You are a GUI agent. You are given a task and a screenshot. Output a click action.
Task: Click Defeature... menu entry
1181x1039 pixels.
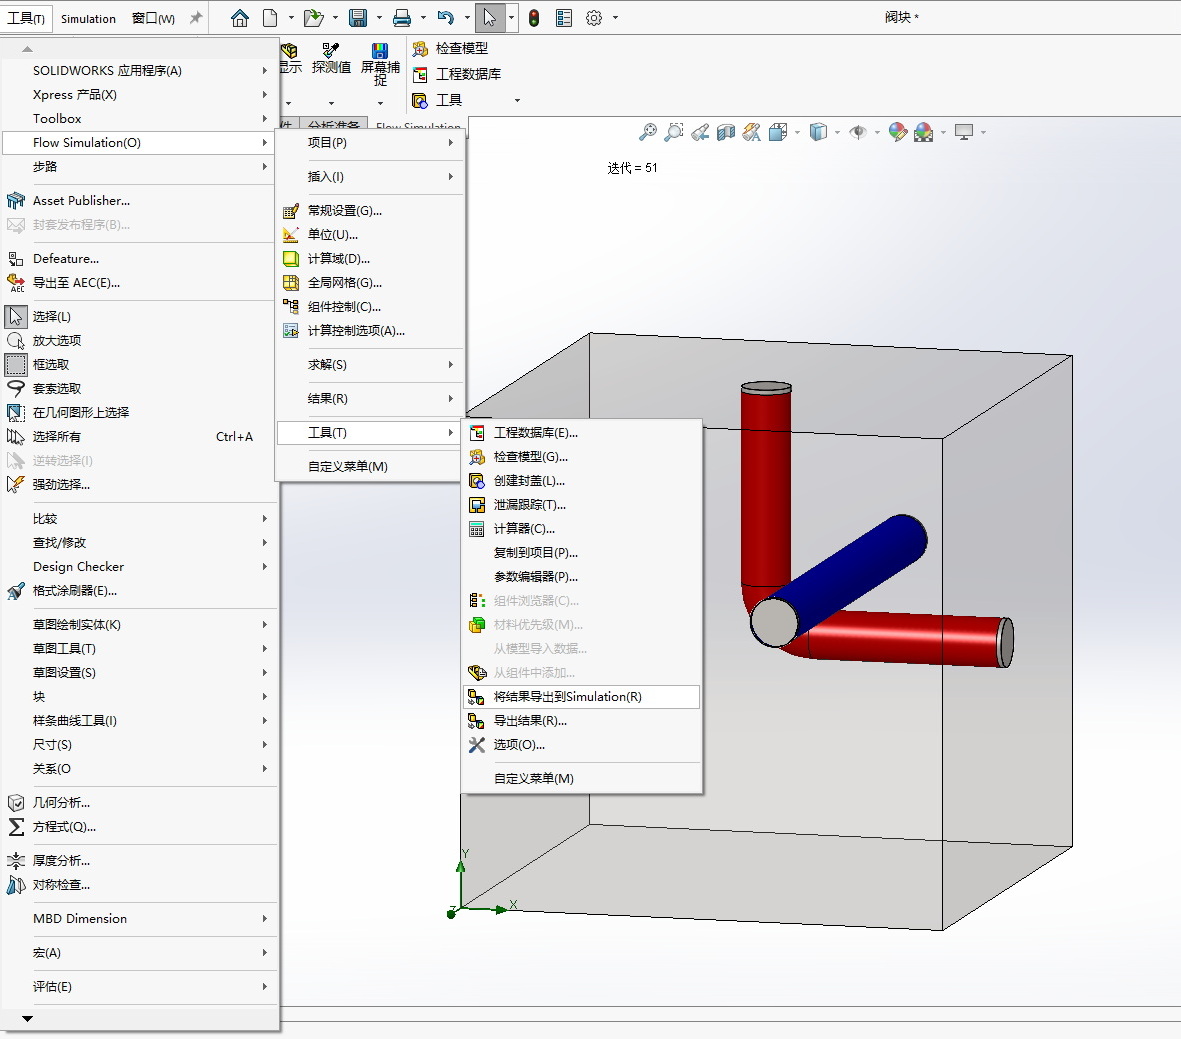139,259
